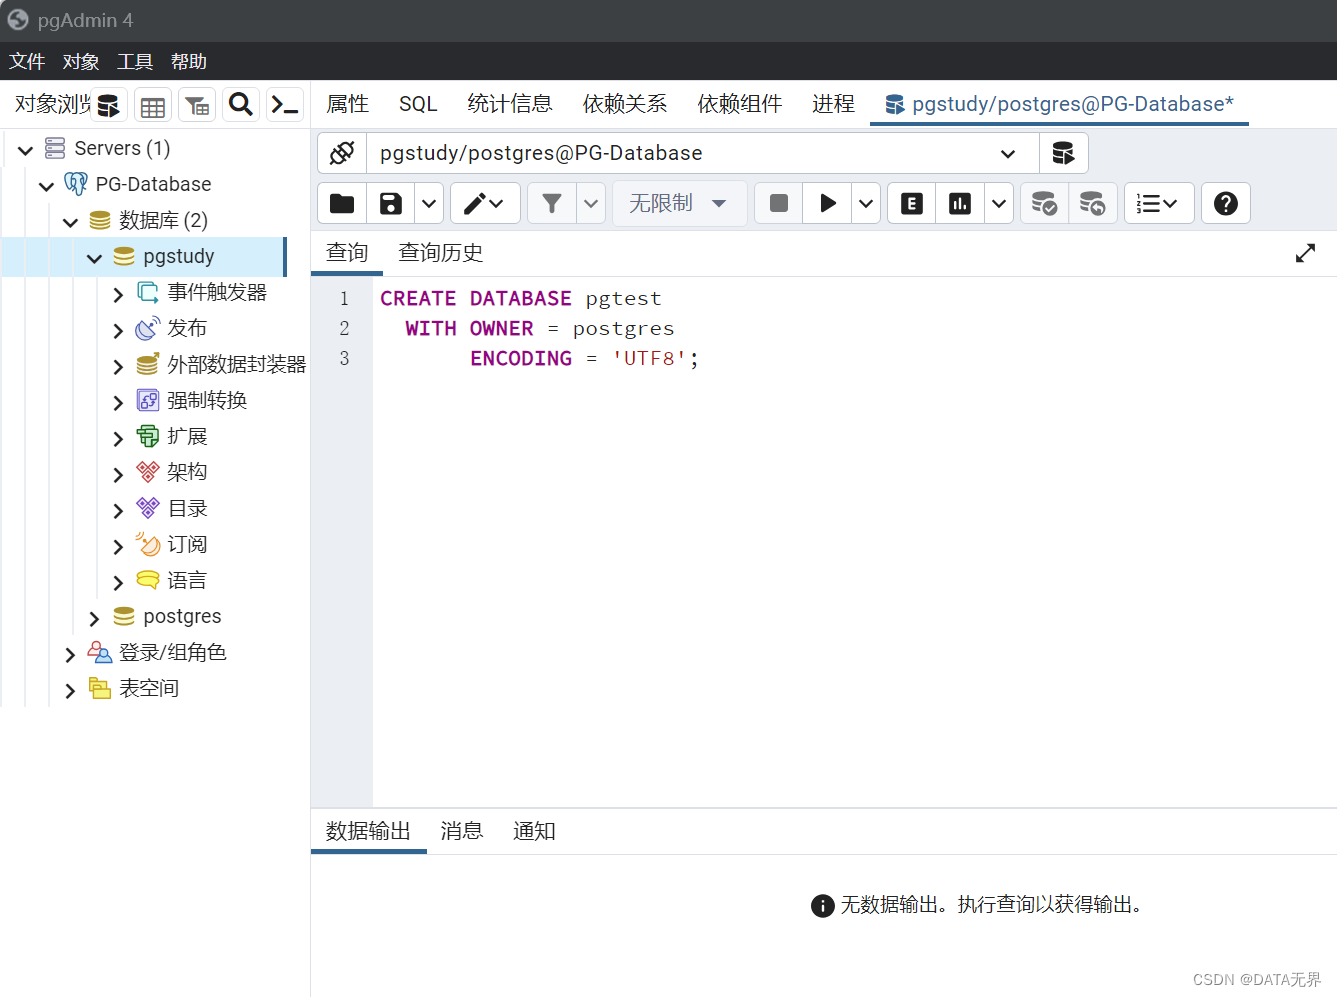This screenshot has width=1337, height=997.
Task: Launch the PSQL terminal tool
Action: point(284,104)
